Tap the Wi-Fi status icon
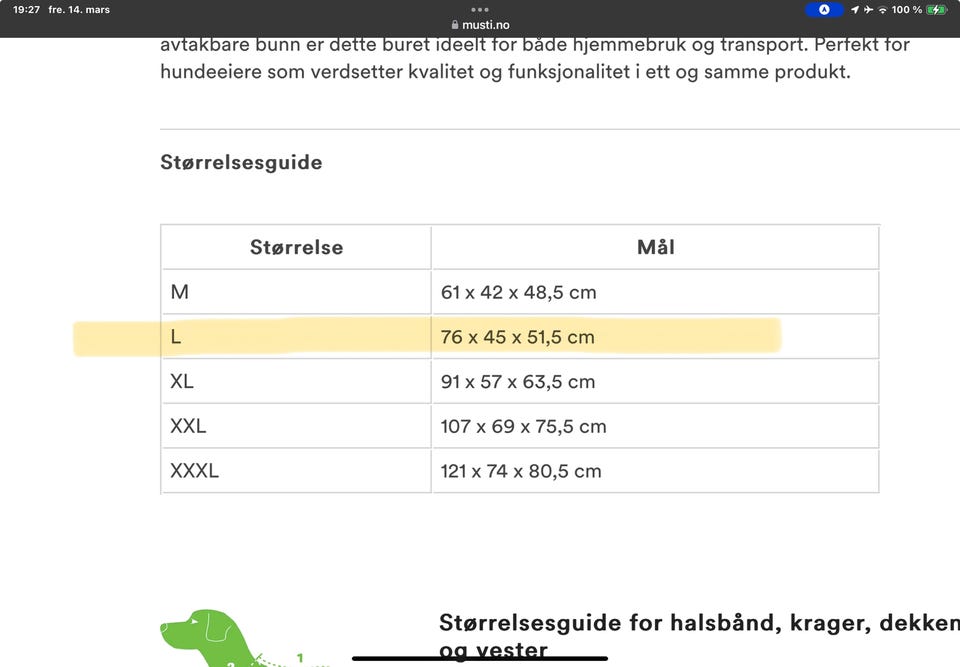The image size is (960, 667). coord(882,10)
